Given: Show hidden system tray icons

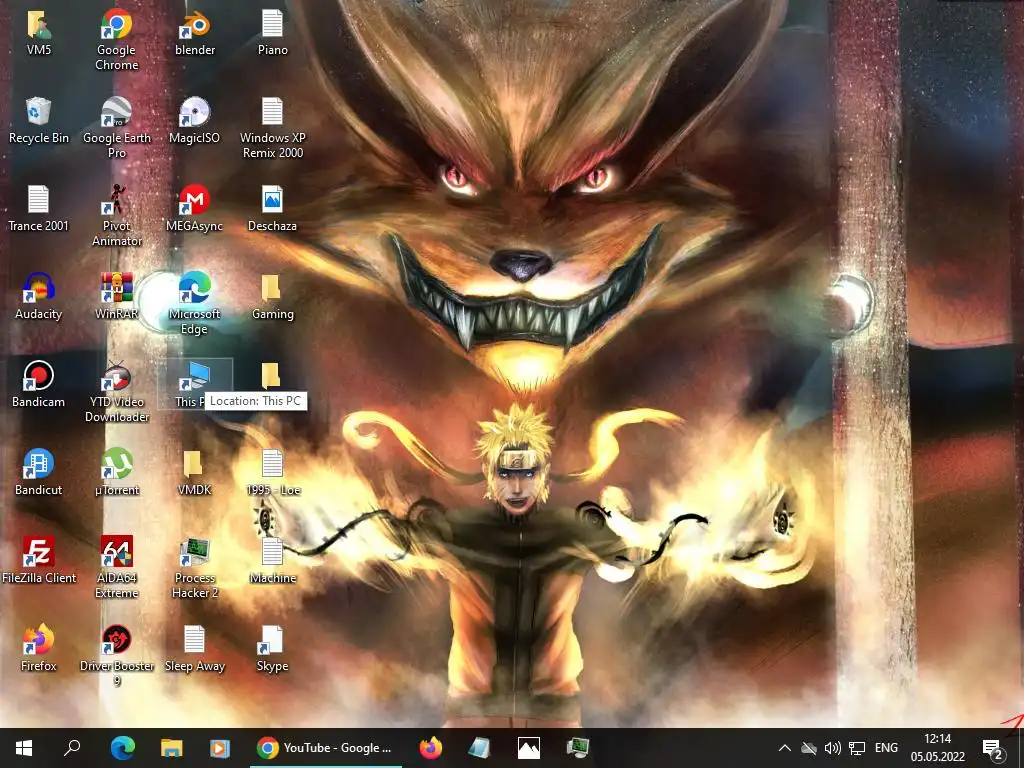Looking at the screenshot, I should point(785,748).
